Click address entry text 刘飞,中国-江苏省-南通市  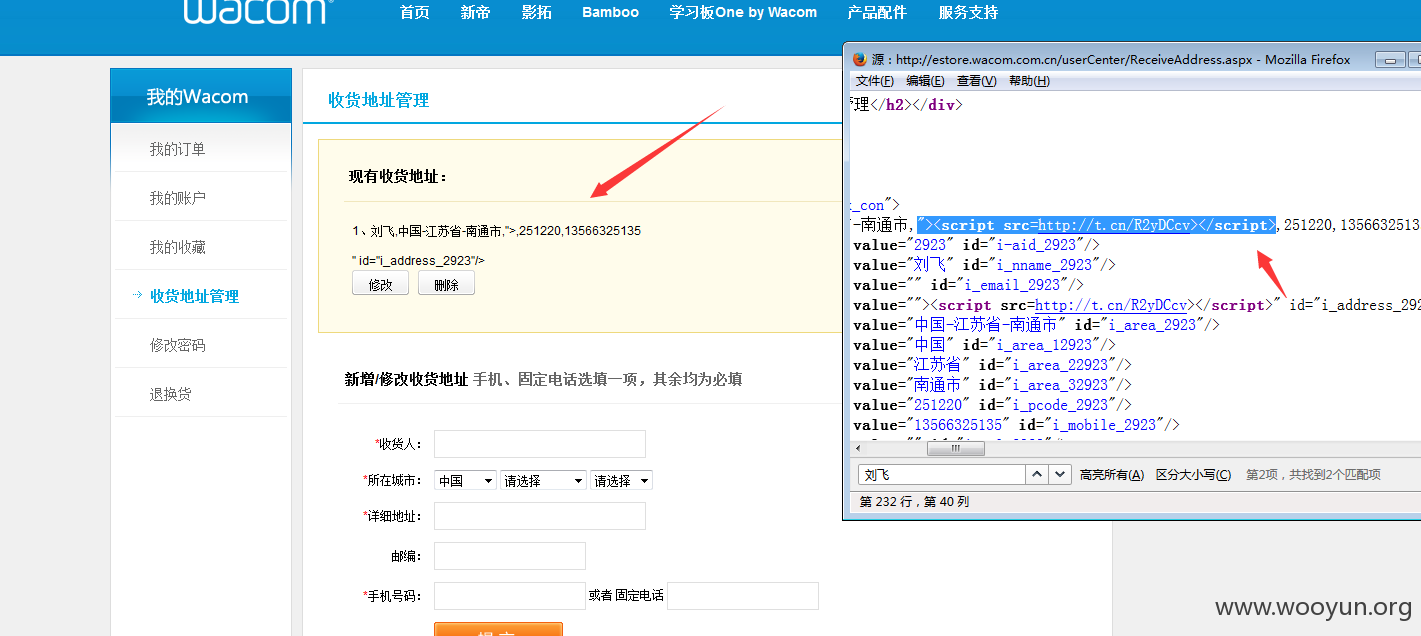pos(437,231)
